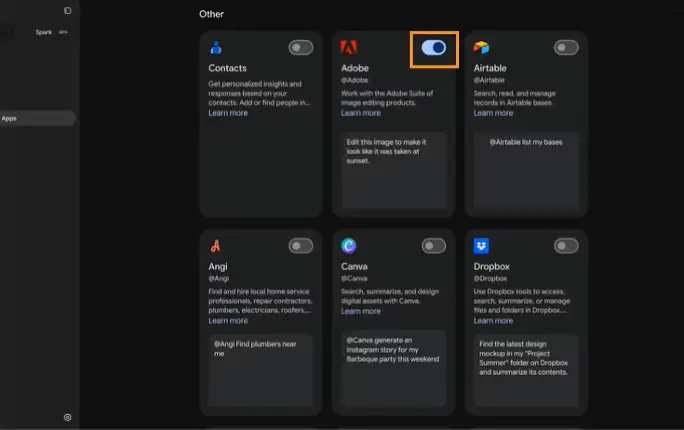Screen dimensions: 684x430
Task: Enable the Airtable app toggle
Action: 566,48
